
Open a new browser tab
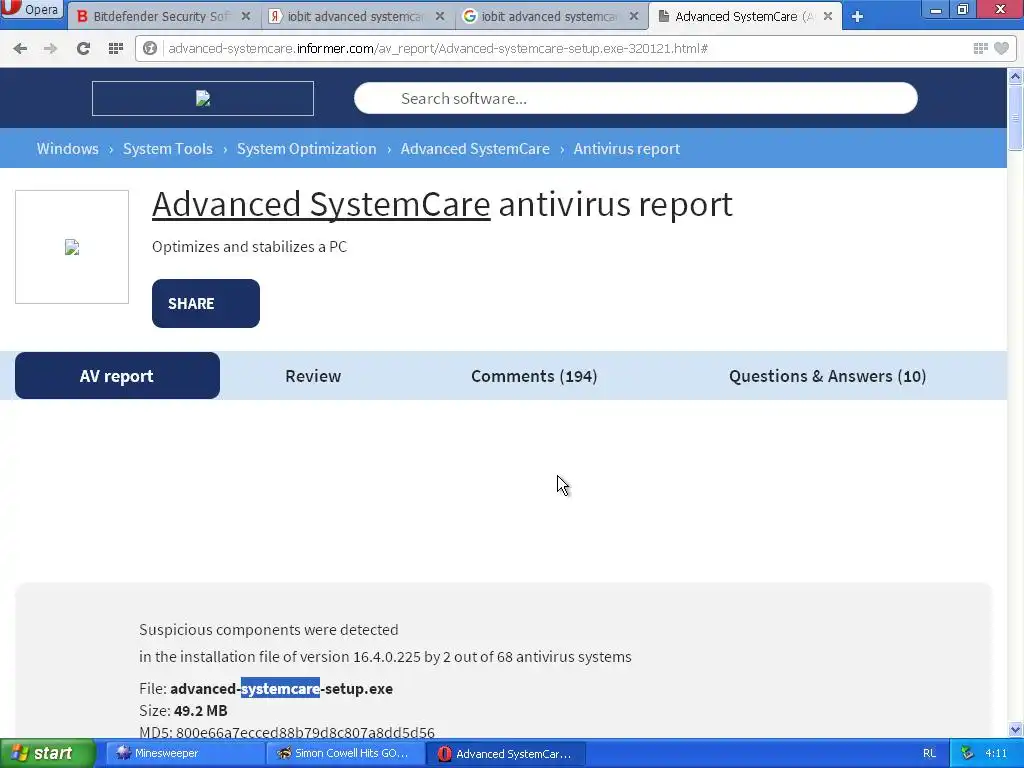tap(857, 17)
